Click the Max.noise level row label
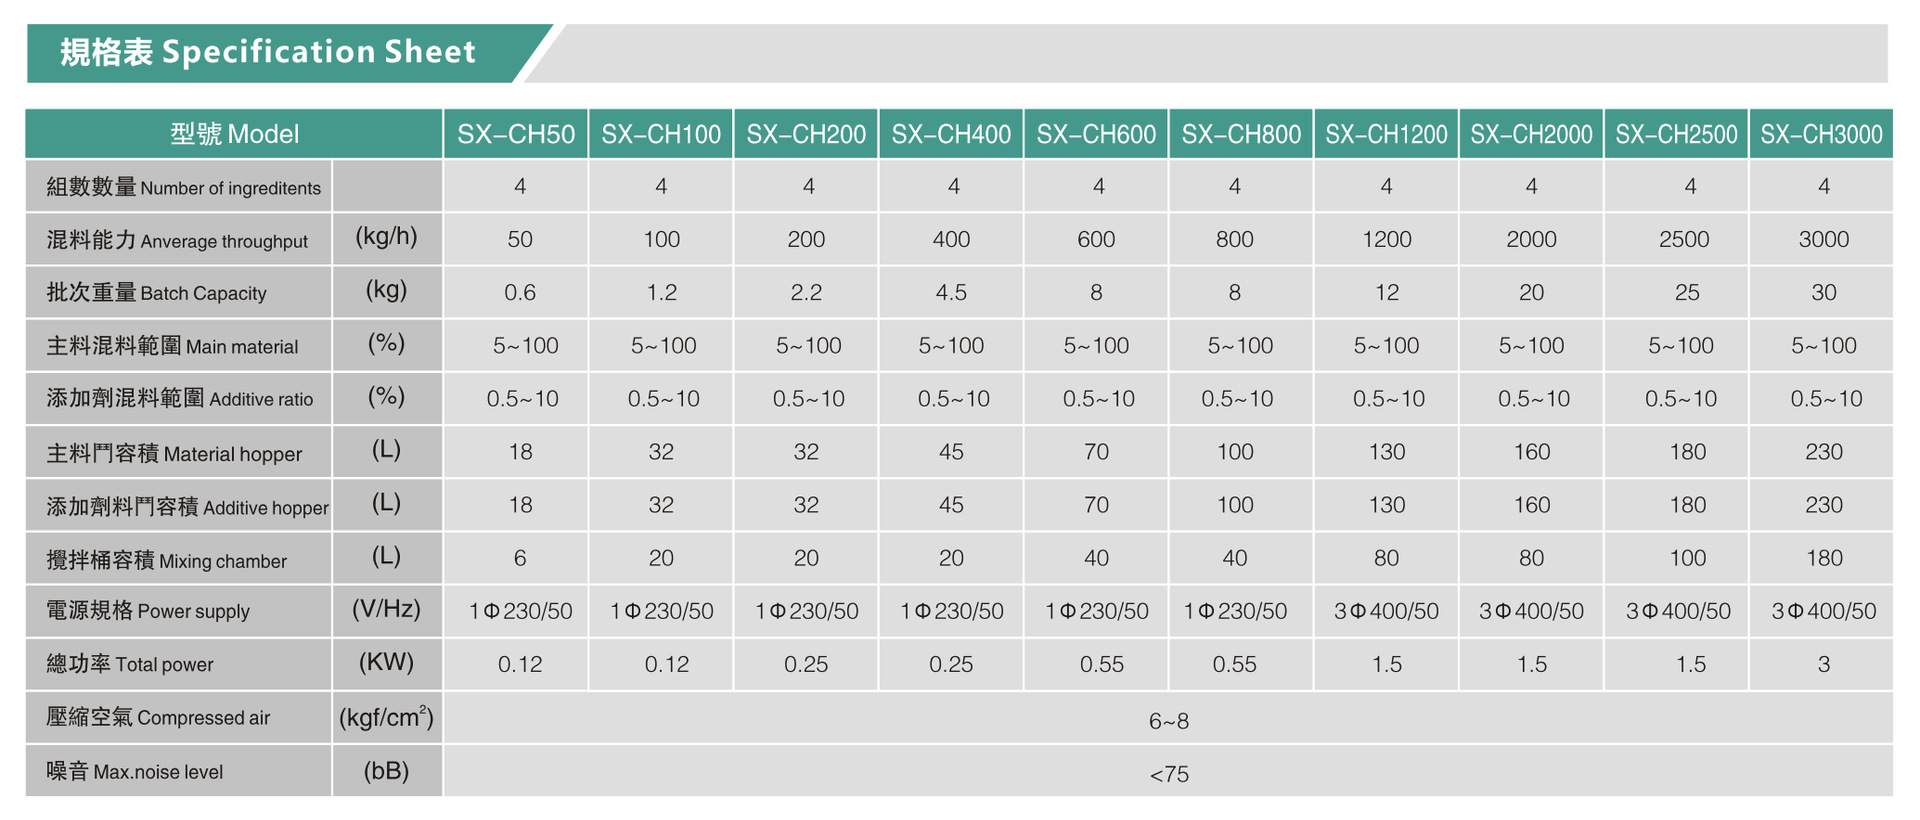The image size is (1920, 820). (x=134, y=771)
